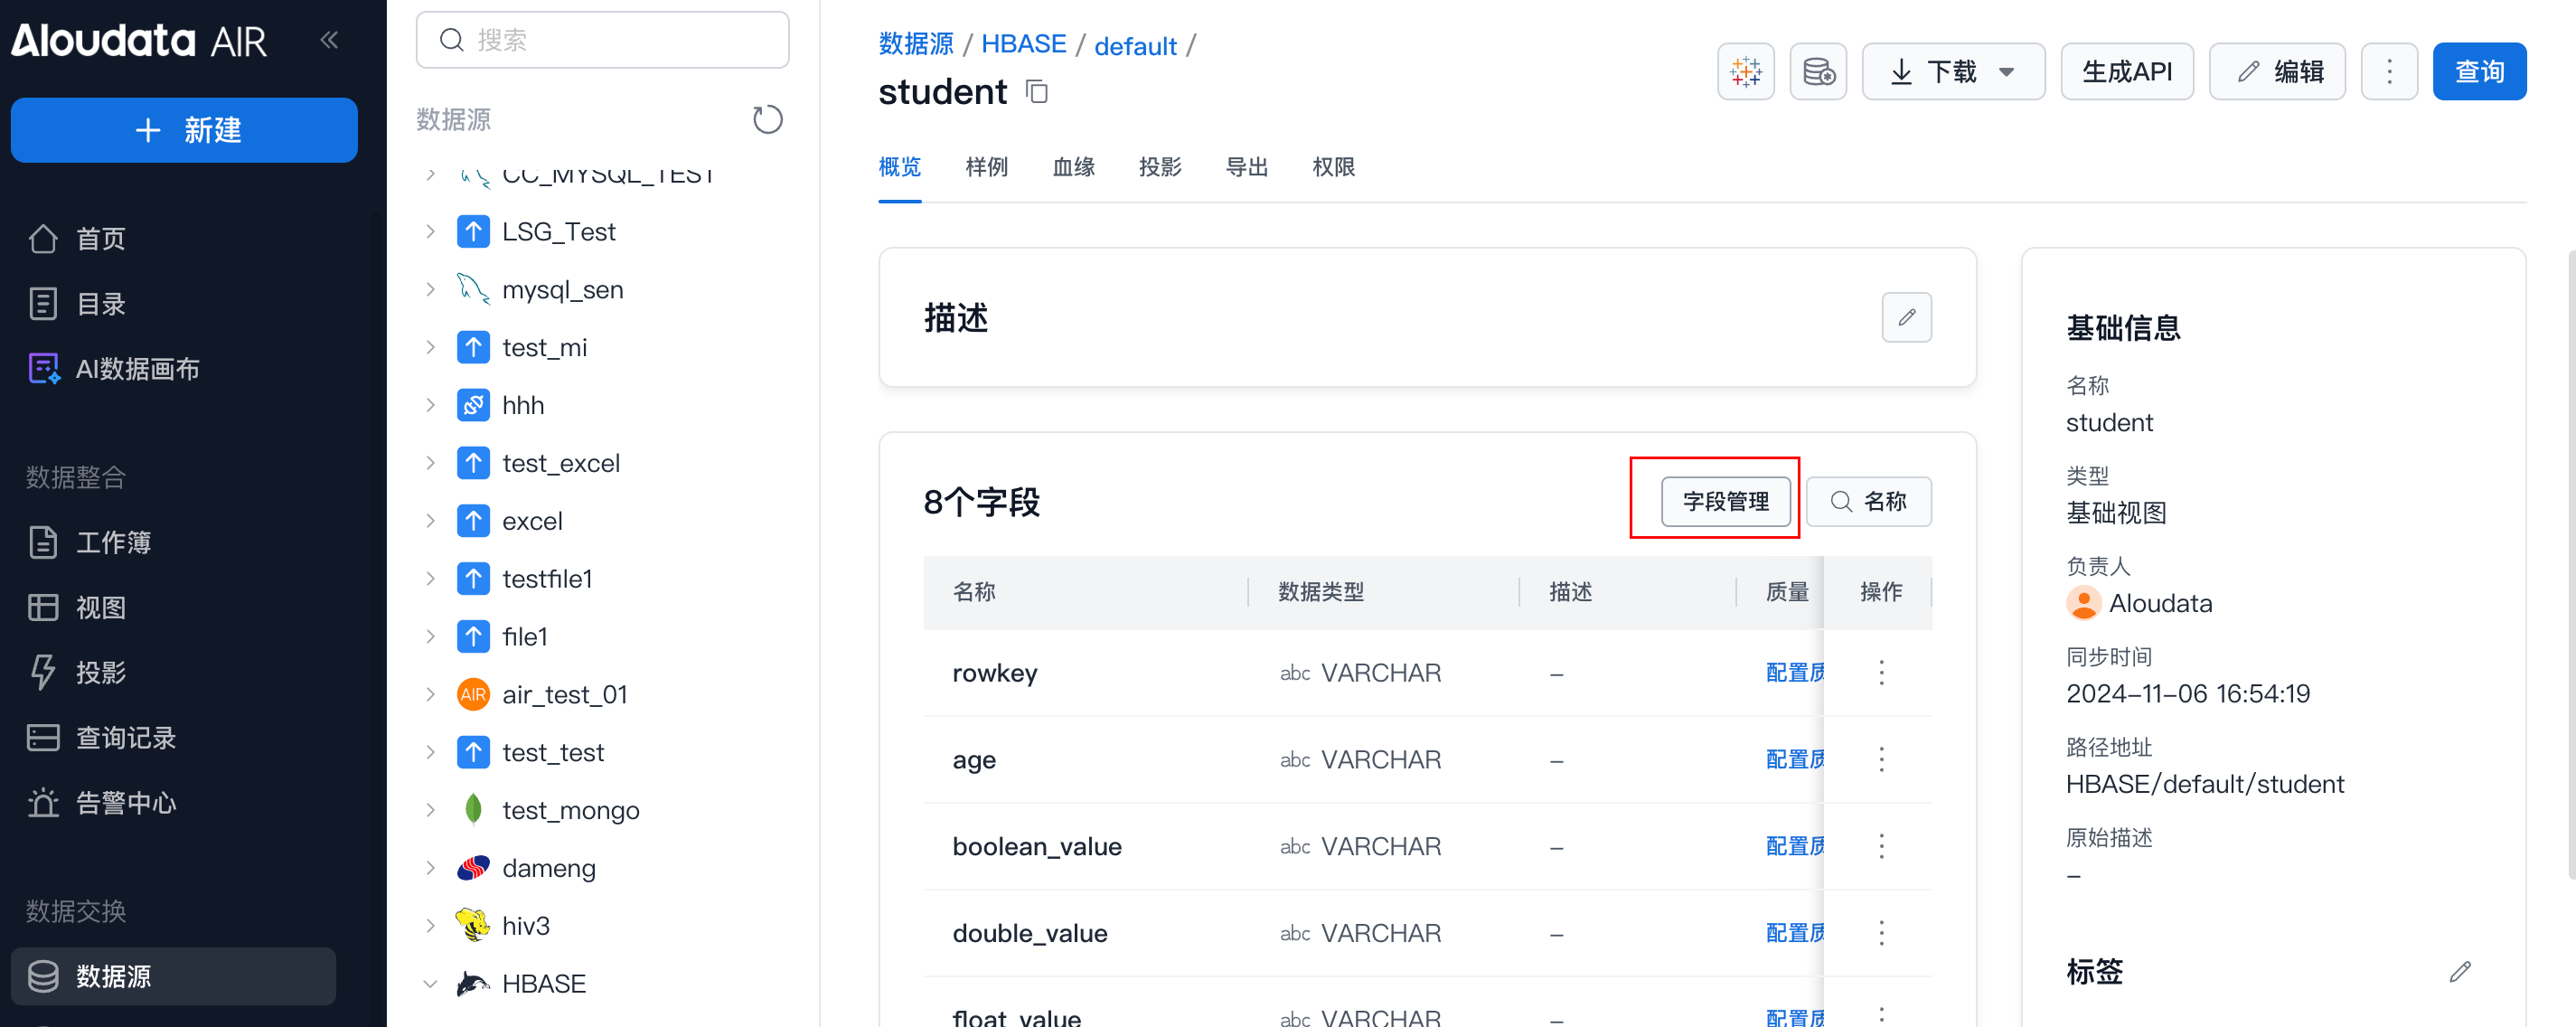Click the 字段管理 button
Image resolution: width=2576 pixels, height=1027 pixels.
[1725, 501]
